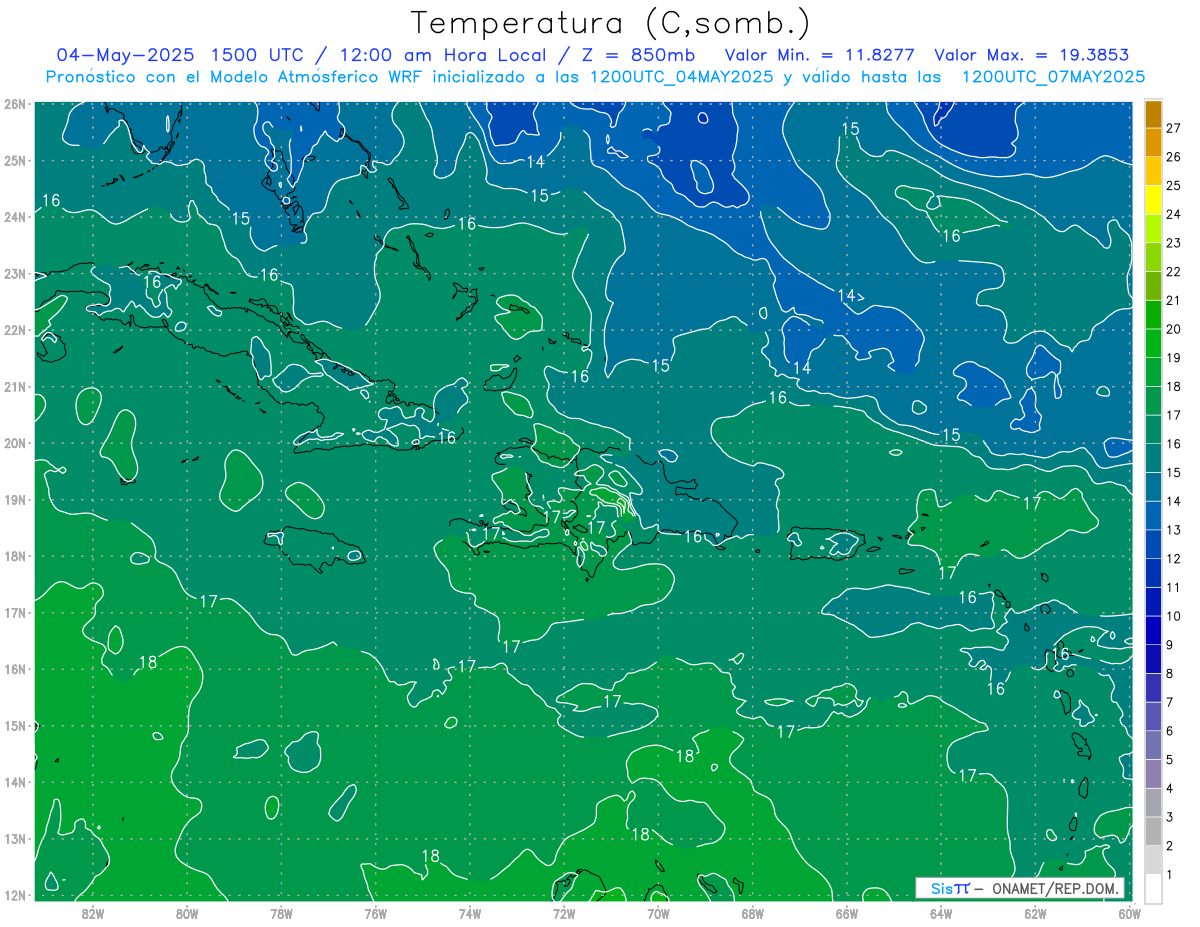Viewport: 1200px width, 927px height.
Task: Click the 62W longitude axis label
Action: click(x=1035, y=912)
